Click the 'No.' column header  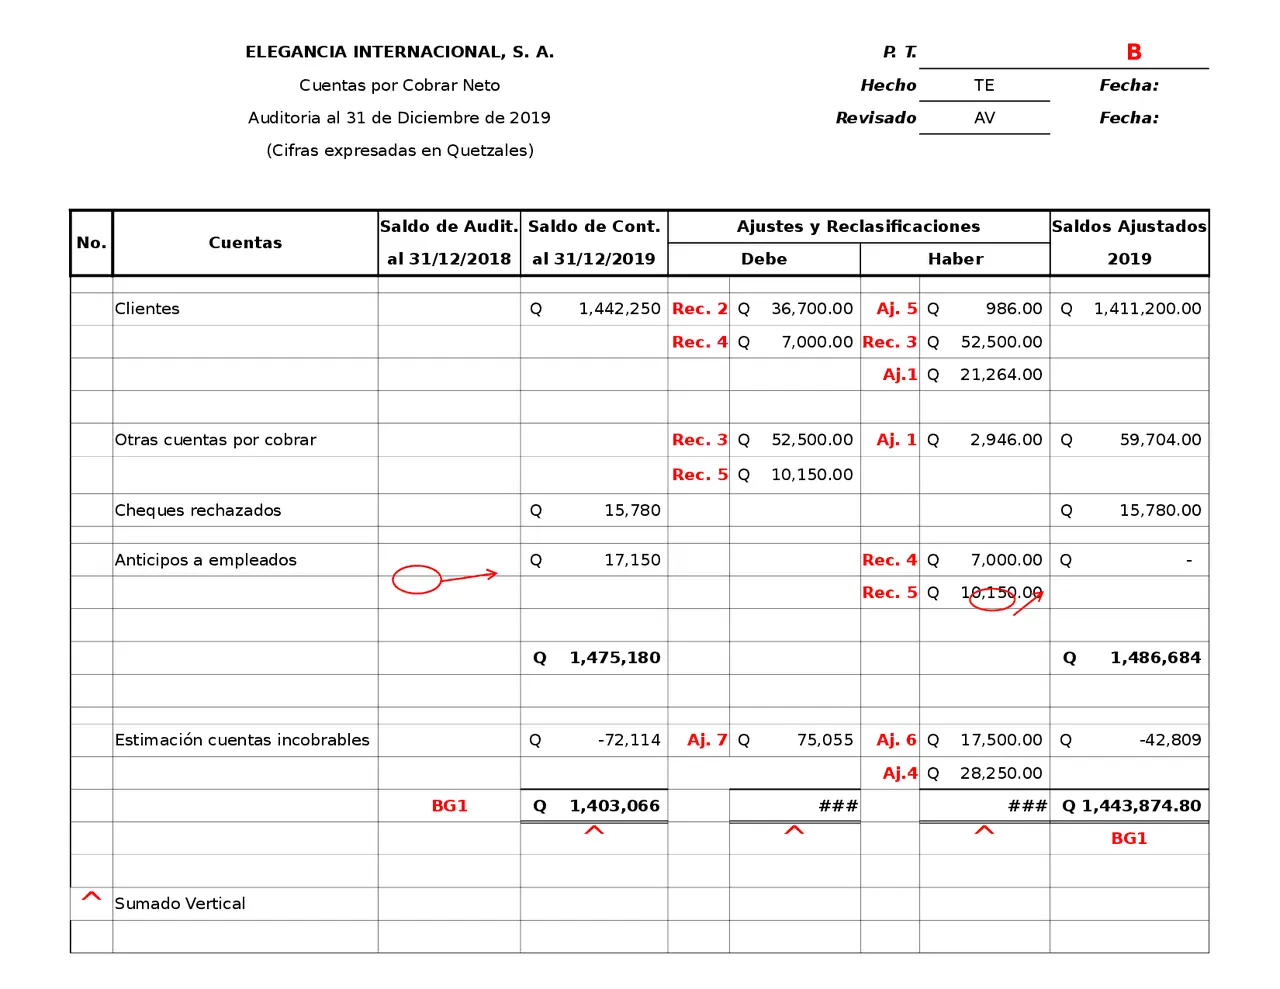coord(91,243)
